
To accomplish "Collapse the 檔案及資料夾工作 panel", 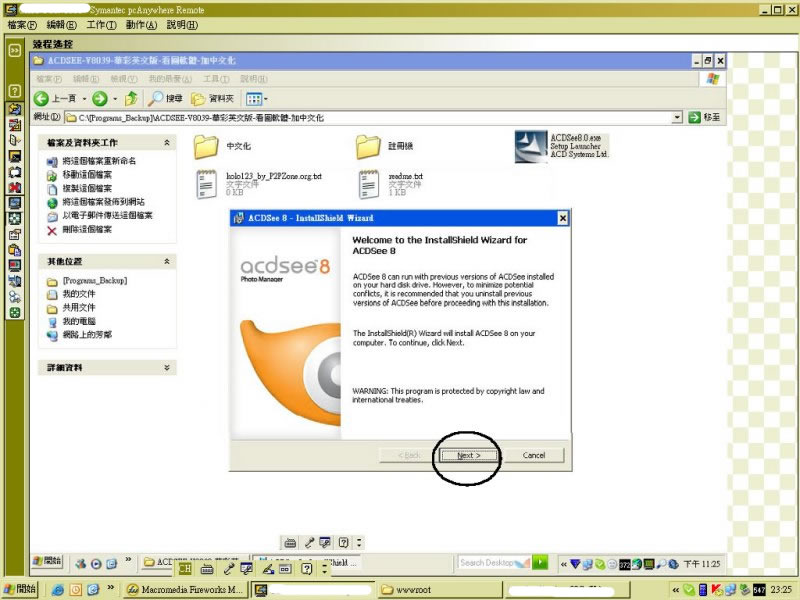I will [x=167, y=143].
